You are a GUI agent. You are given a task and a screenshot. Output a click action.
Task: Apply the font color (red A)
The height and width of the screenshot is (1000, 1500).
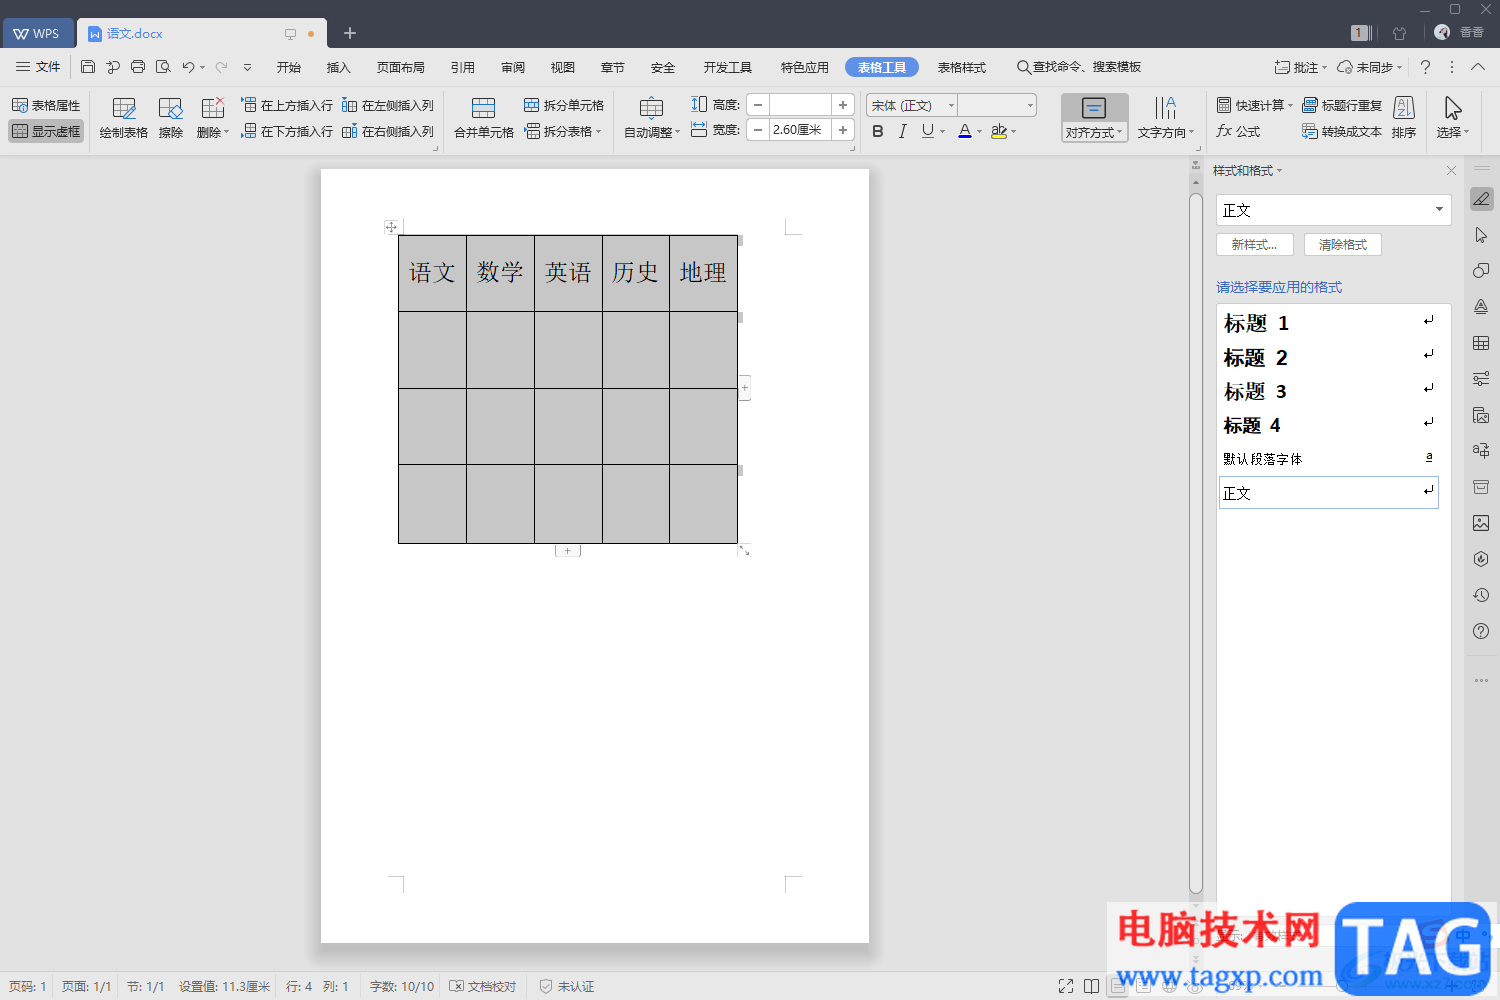(965, 131)
